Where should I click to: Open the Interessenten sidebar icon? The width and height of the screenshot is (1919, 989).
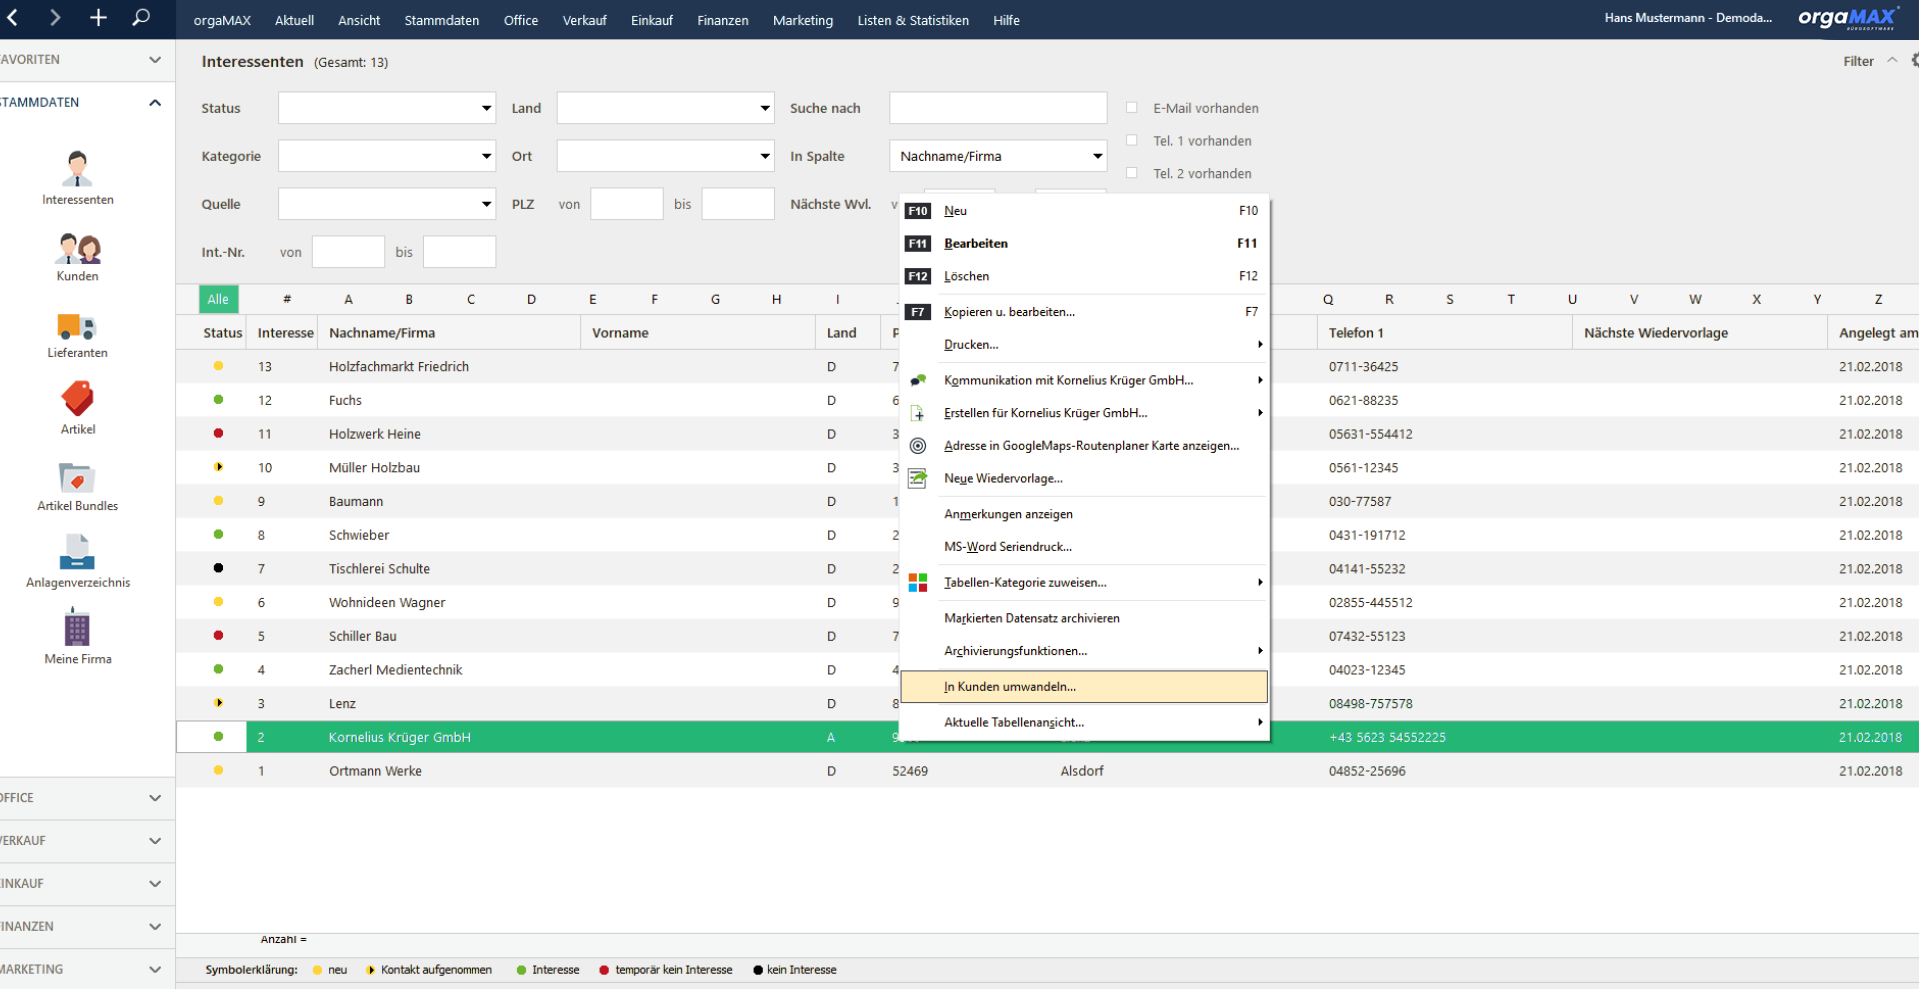77,169
